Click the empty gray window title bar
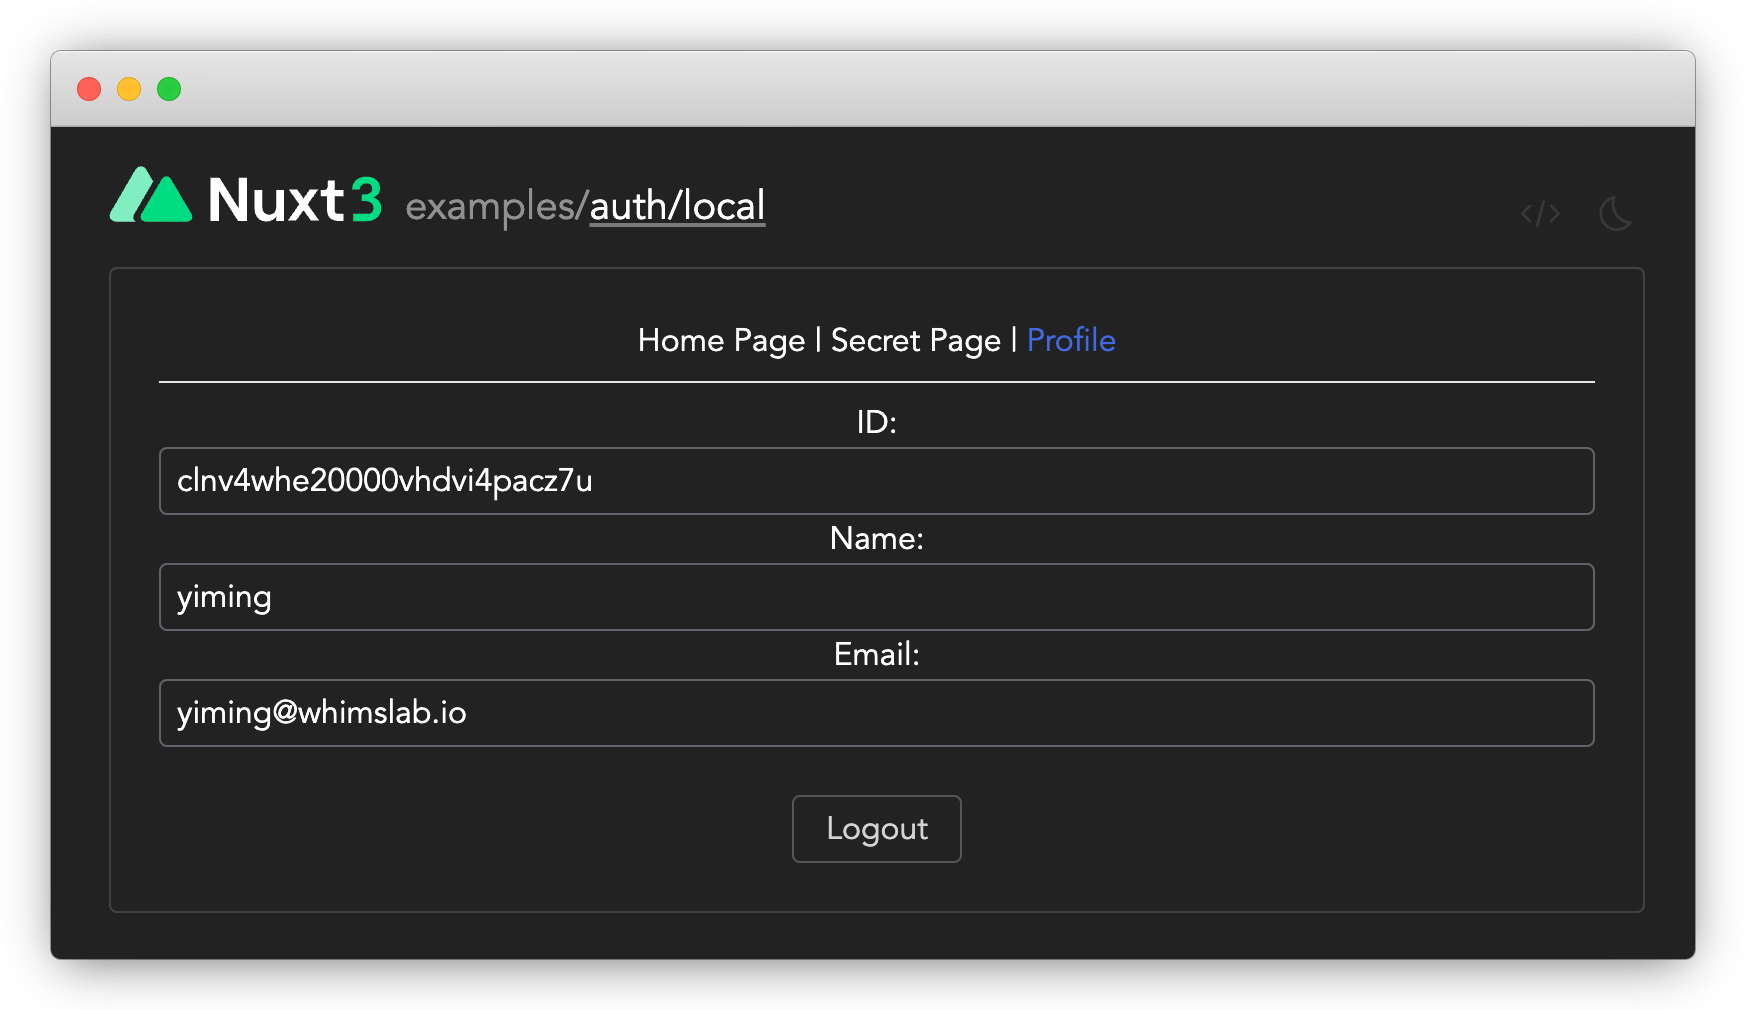The height and width of the screenshot is (1010, 1746). 872,89
